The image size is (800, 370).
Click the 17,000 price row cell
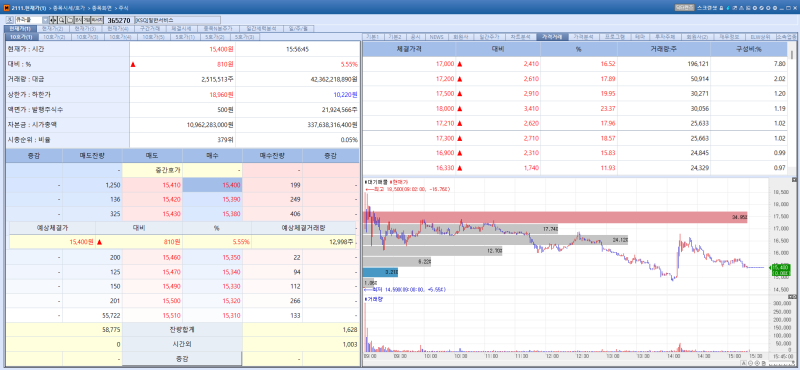409,64
